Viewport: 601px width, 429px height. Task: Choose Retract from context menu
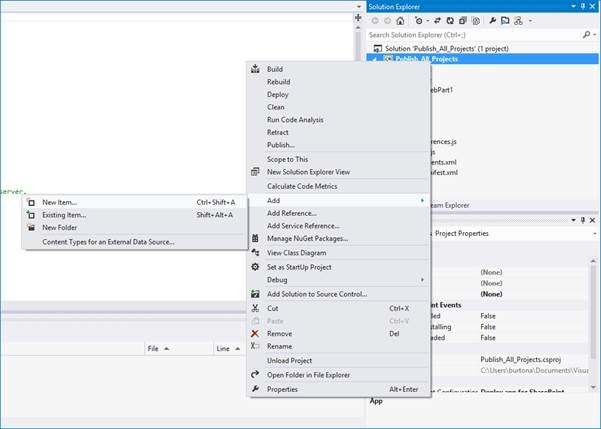(339, 132)
